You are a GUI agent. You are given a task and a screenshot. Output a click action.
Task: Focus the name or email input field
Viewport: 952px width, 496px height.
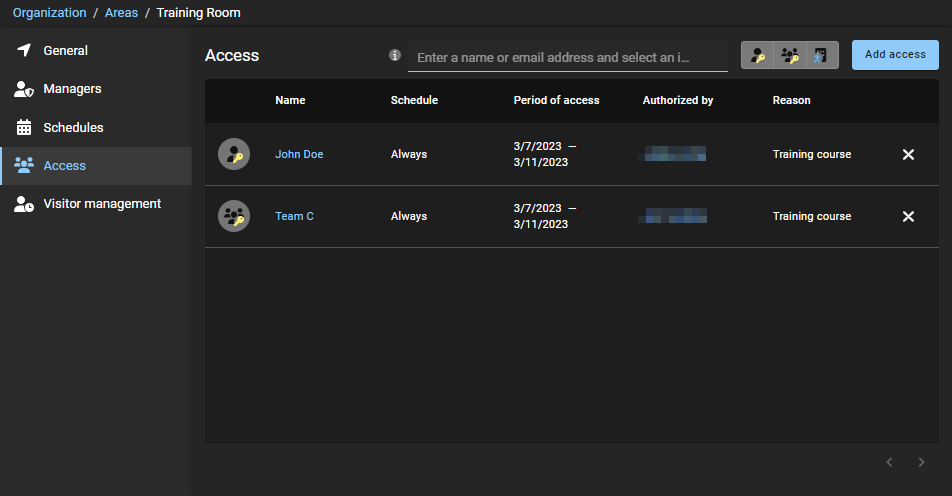coord(566,58)
